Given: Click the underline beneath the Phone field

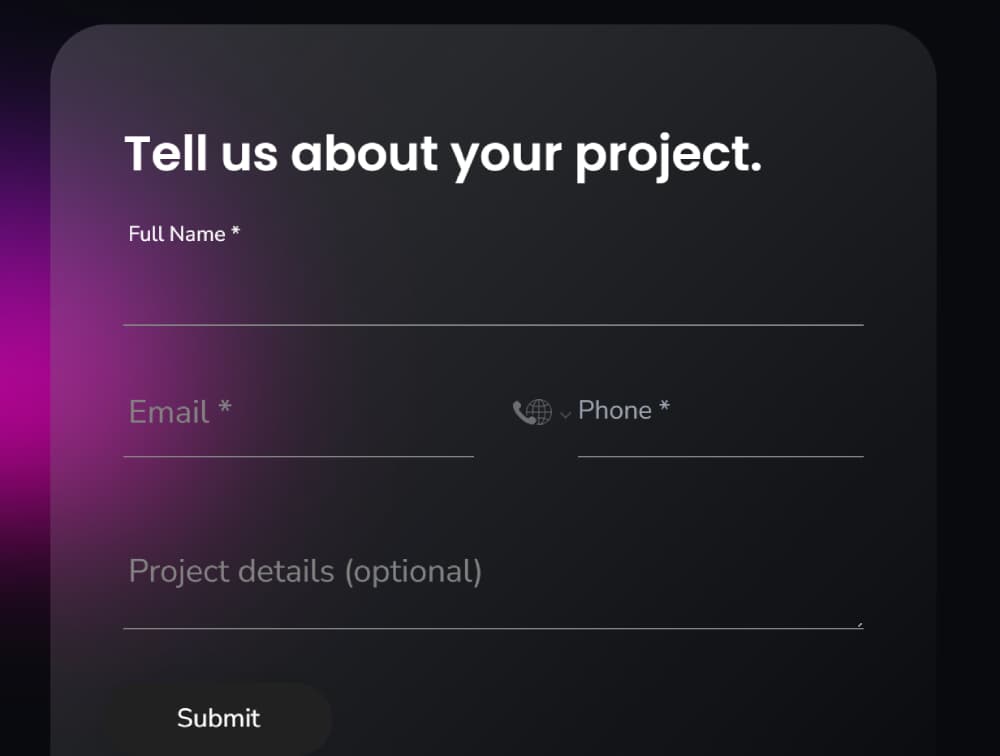Looking at the screenshot, I should pyautogui.click(x=721, y=457).
